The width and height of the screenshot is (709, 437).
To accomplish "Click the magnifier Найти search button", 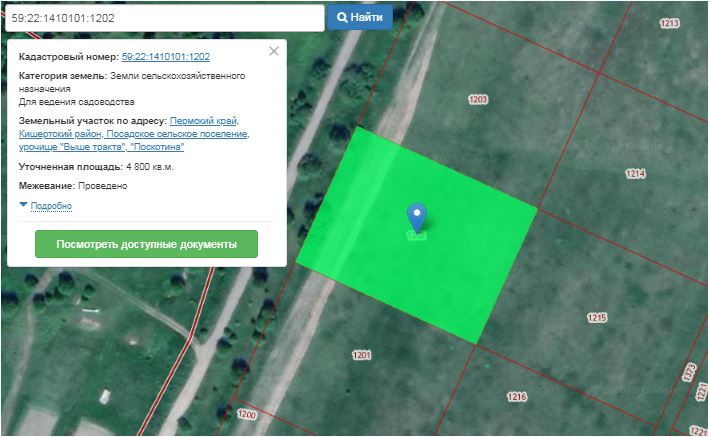I will pos(360,17).
